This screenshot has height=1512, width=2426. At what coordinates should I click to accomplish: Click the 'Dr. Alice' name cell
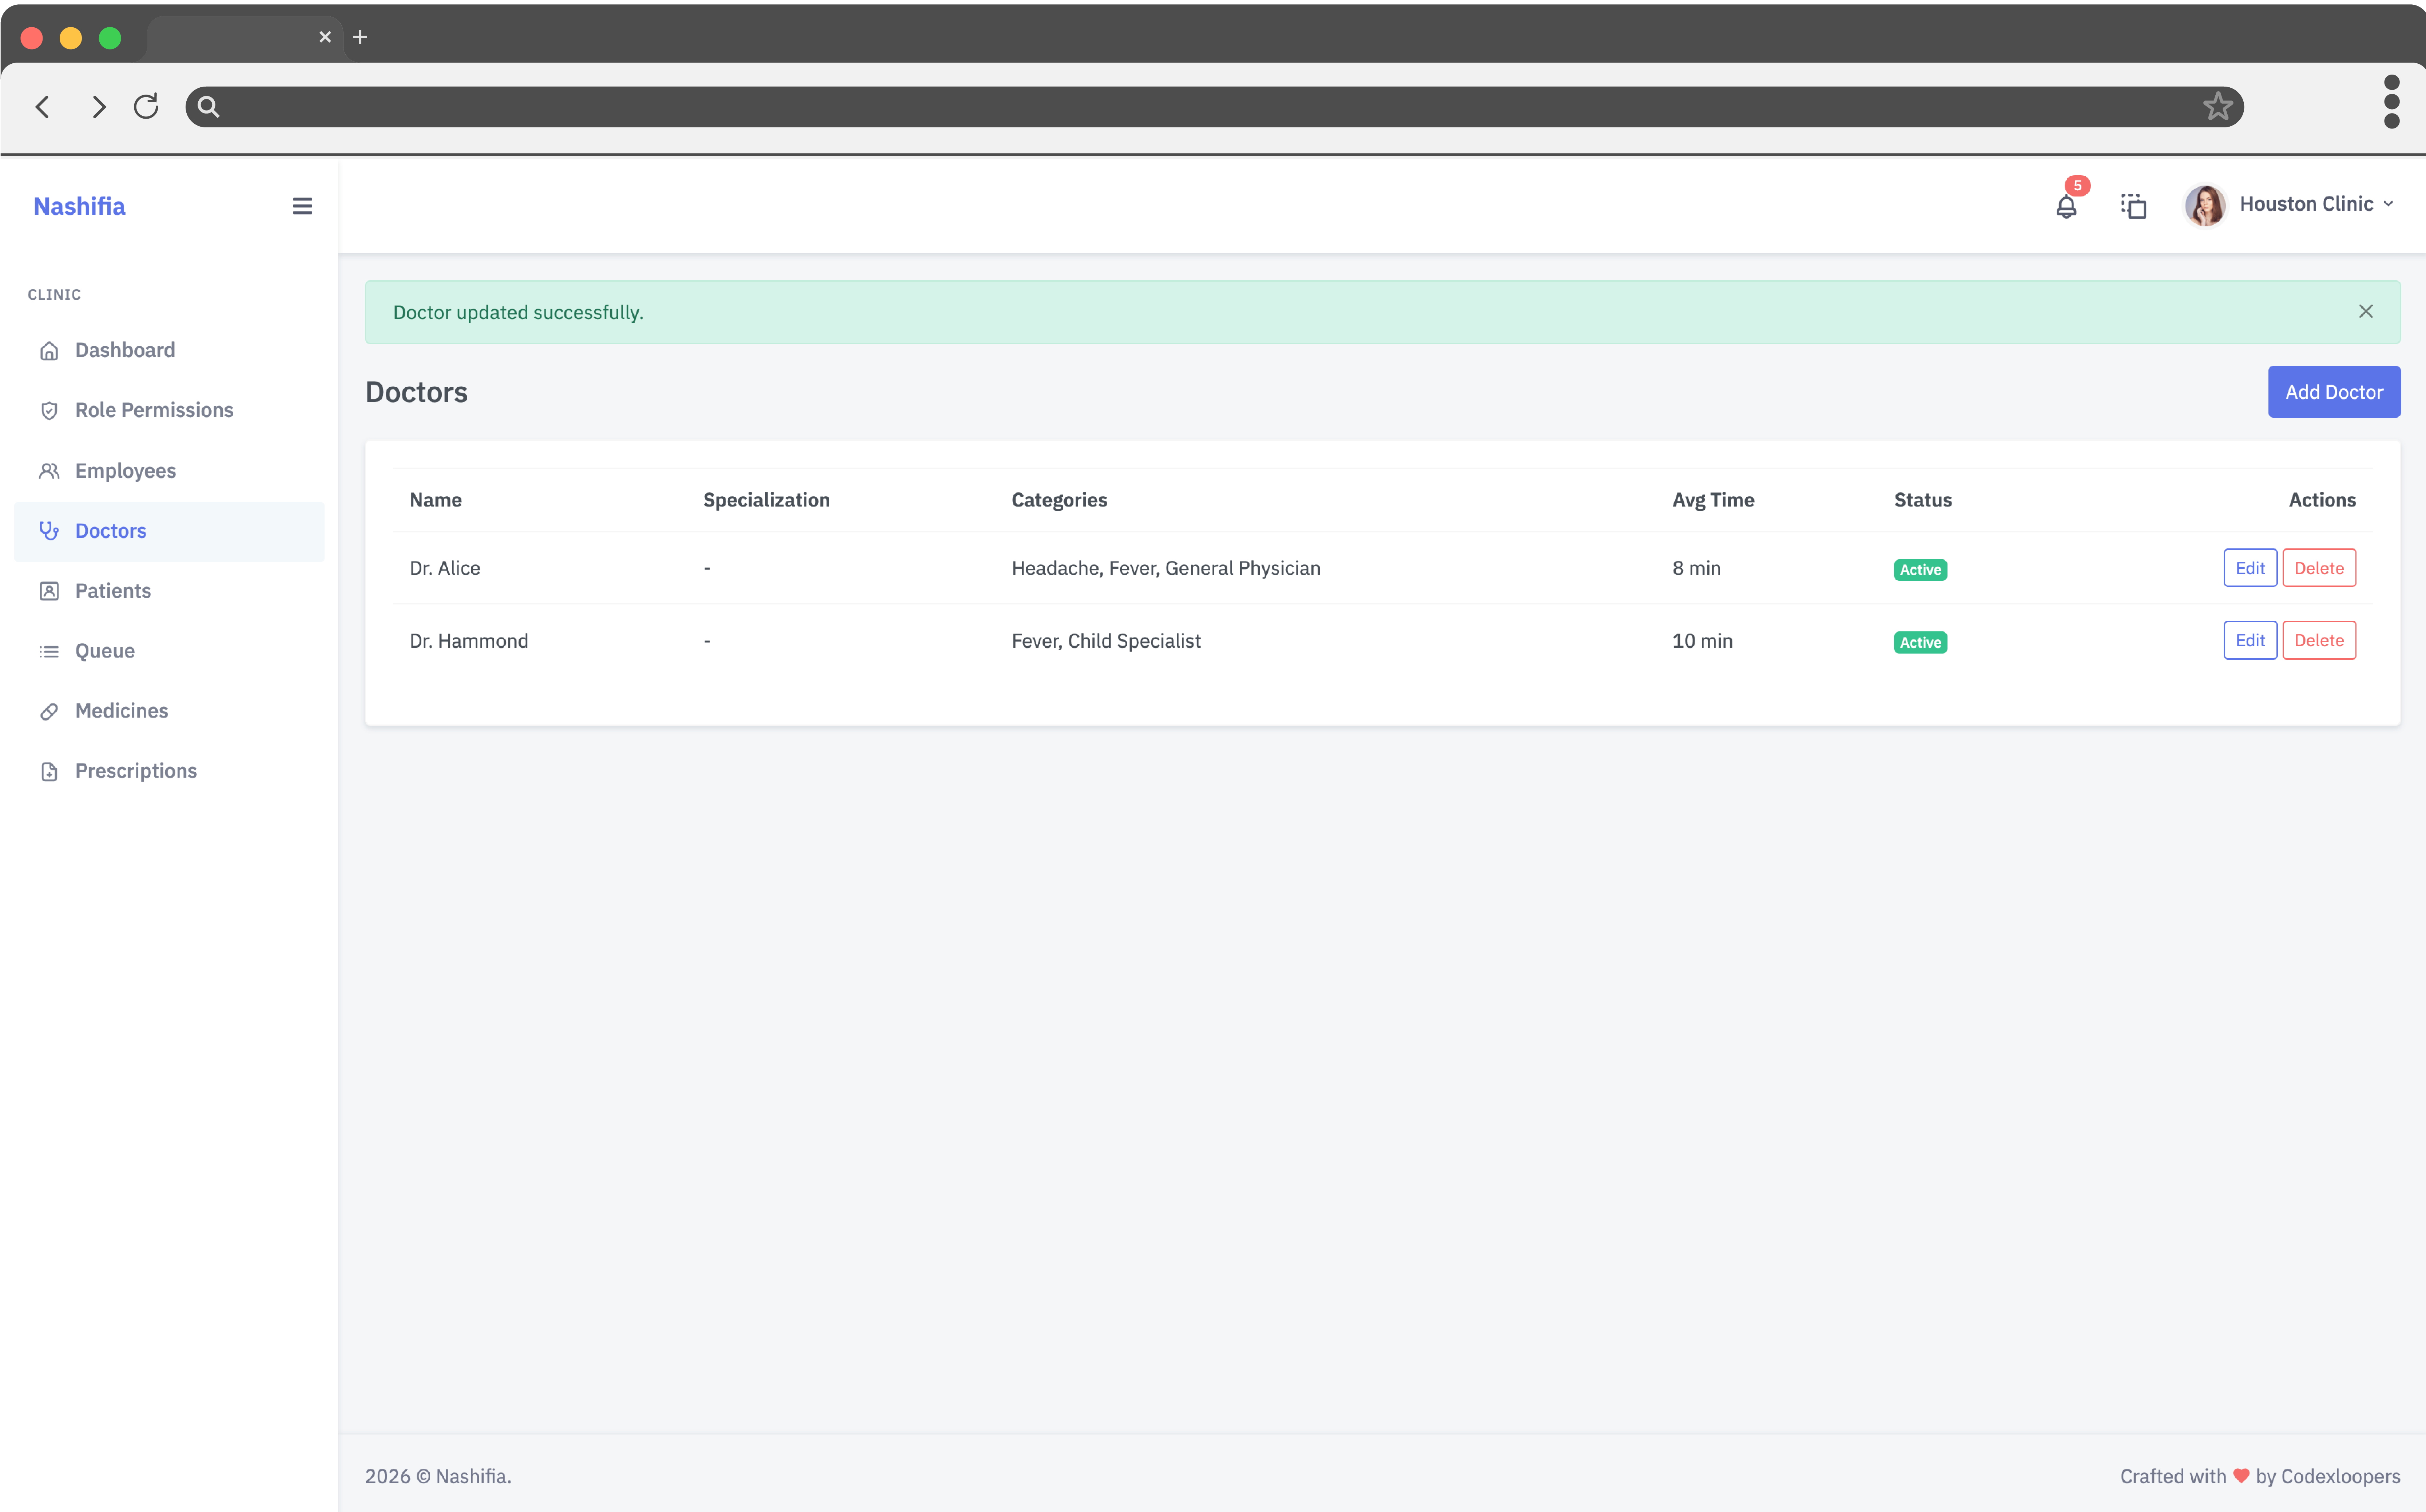445,568
